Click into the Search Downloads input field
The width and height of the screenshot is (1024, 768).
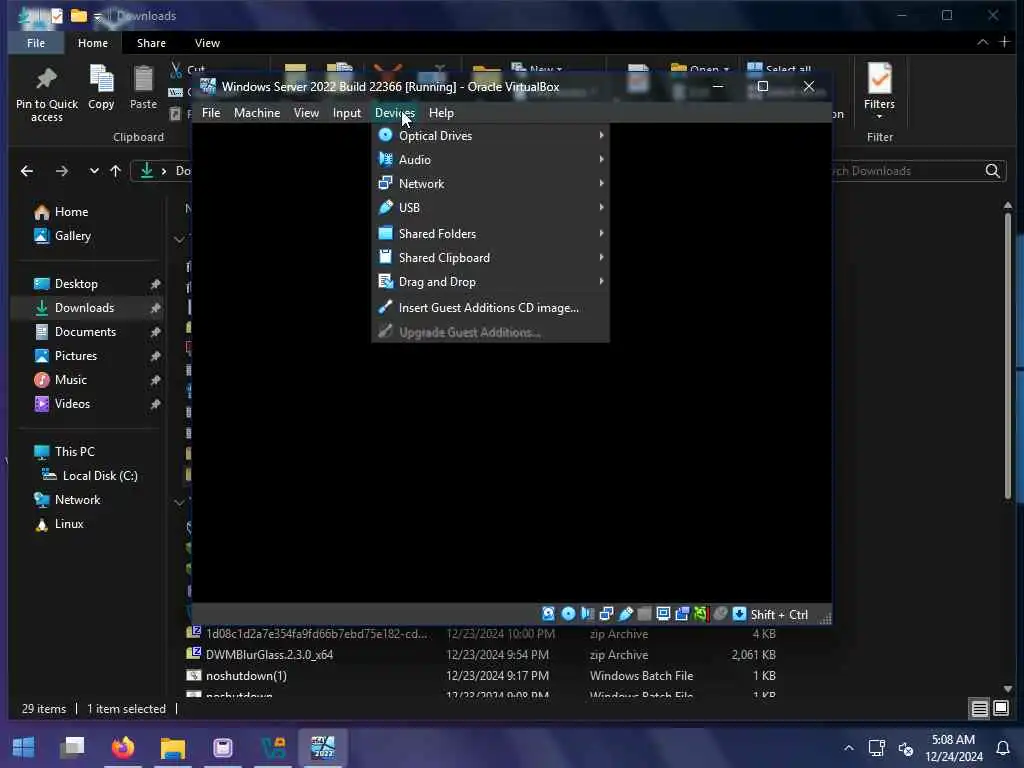point(908,171)
